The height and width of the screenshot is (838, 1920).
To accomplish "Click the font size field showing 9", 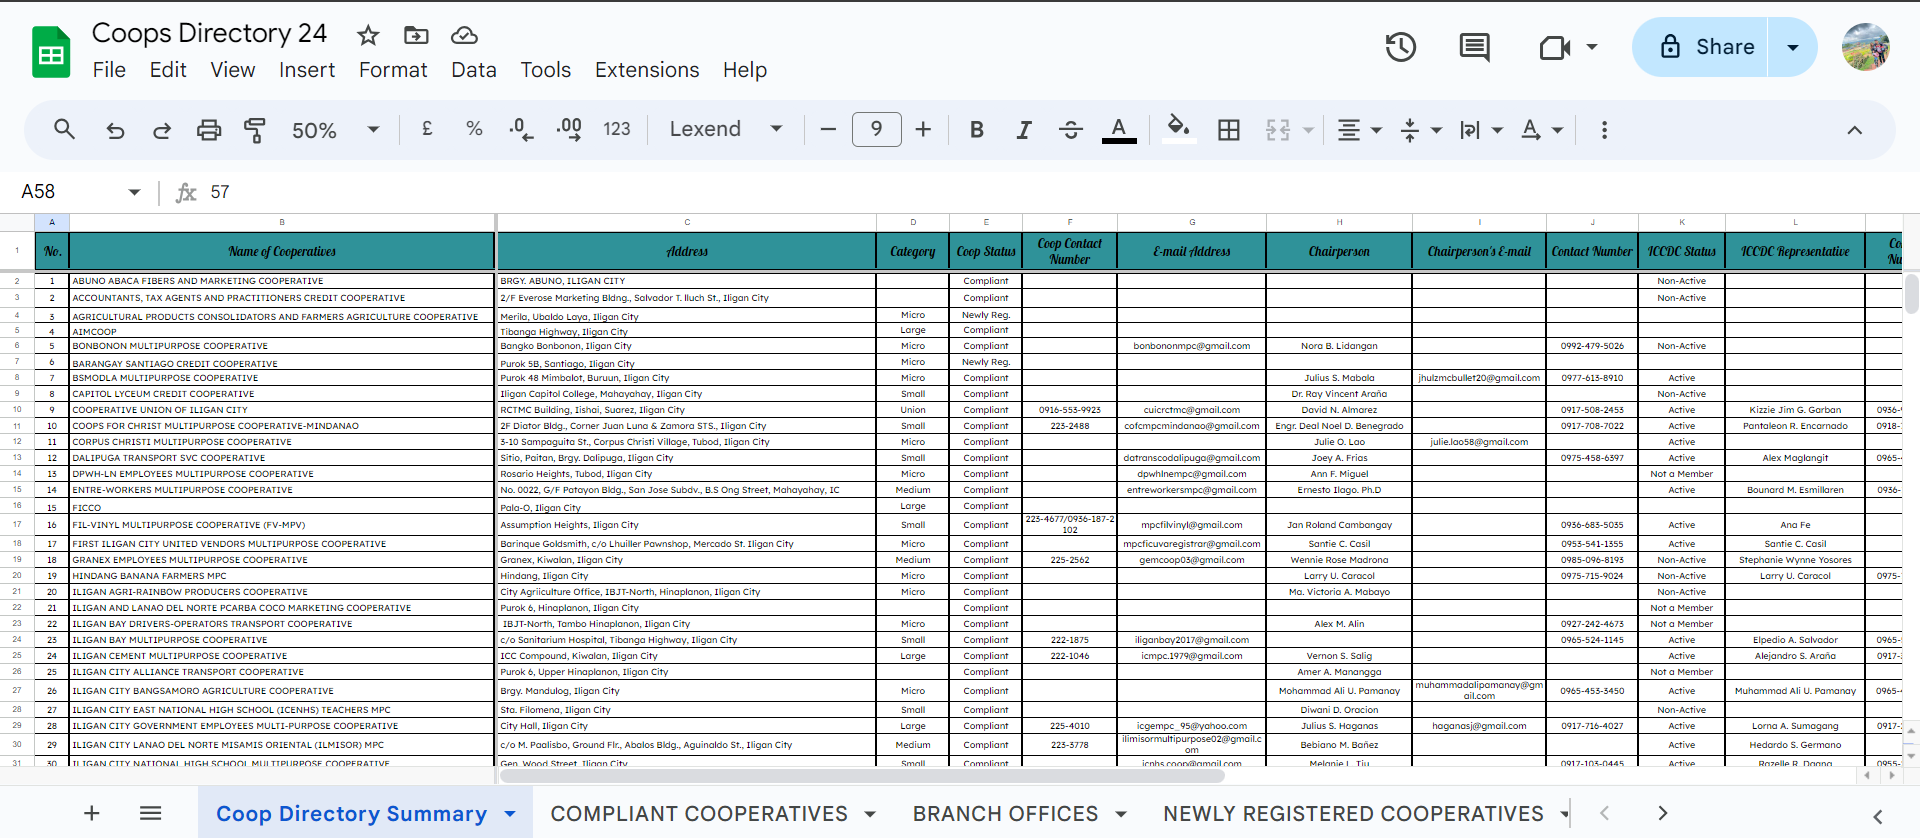I will 876,129.
